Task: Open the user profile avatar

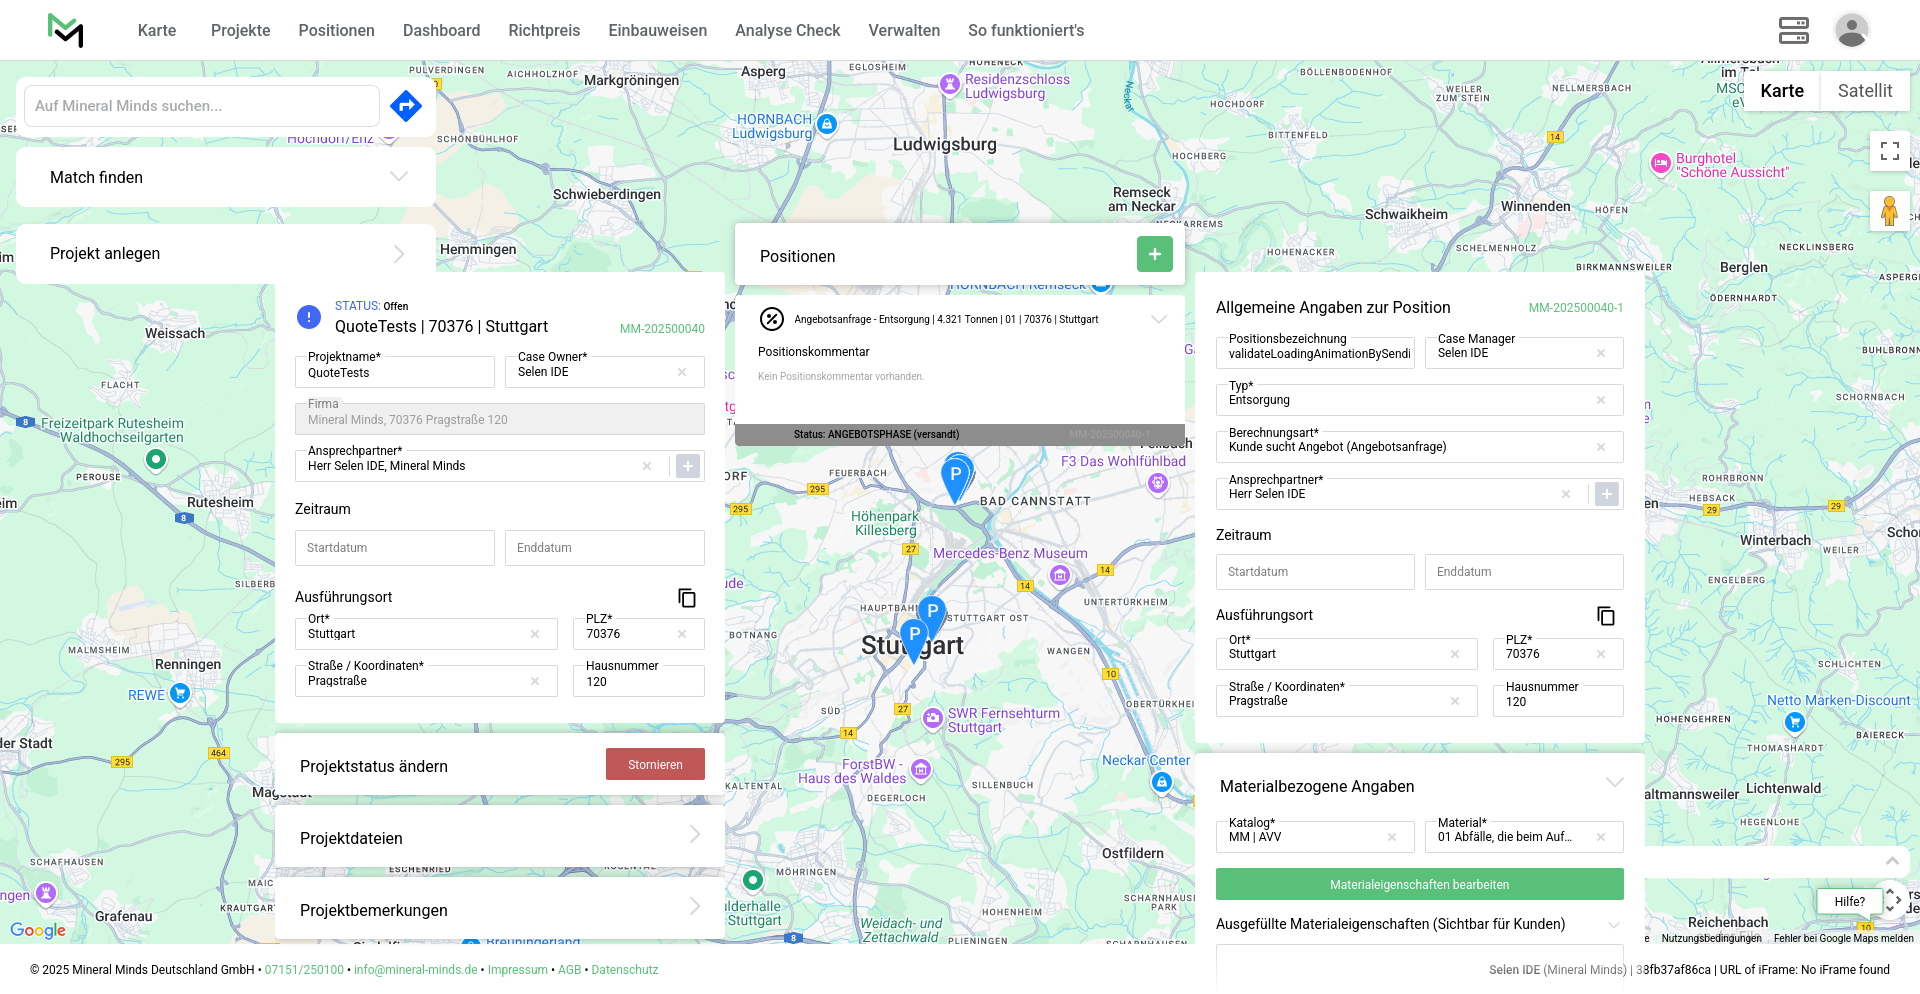Action: pos(1851,30)
